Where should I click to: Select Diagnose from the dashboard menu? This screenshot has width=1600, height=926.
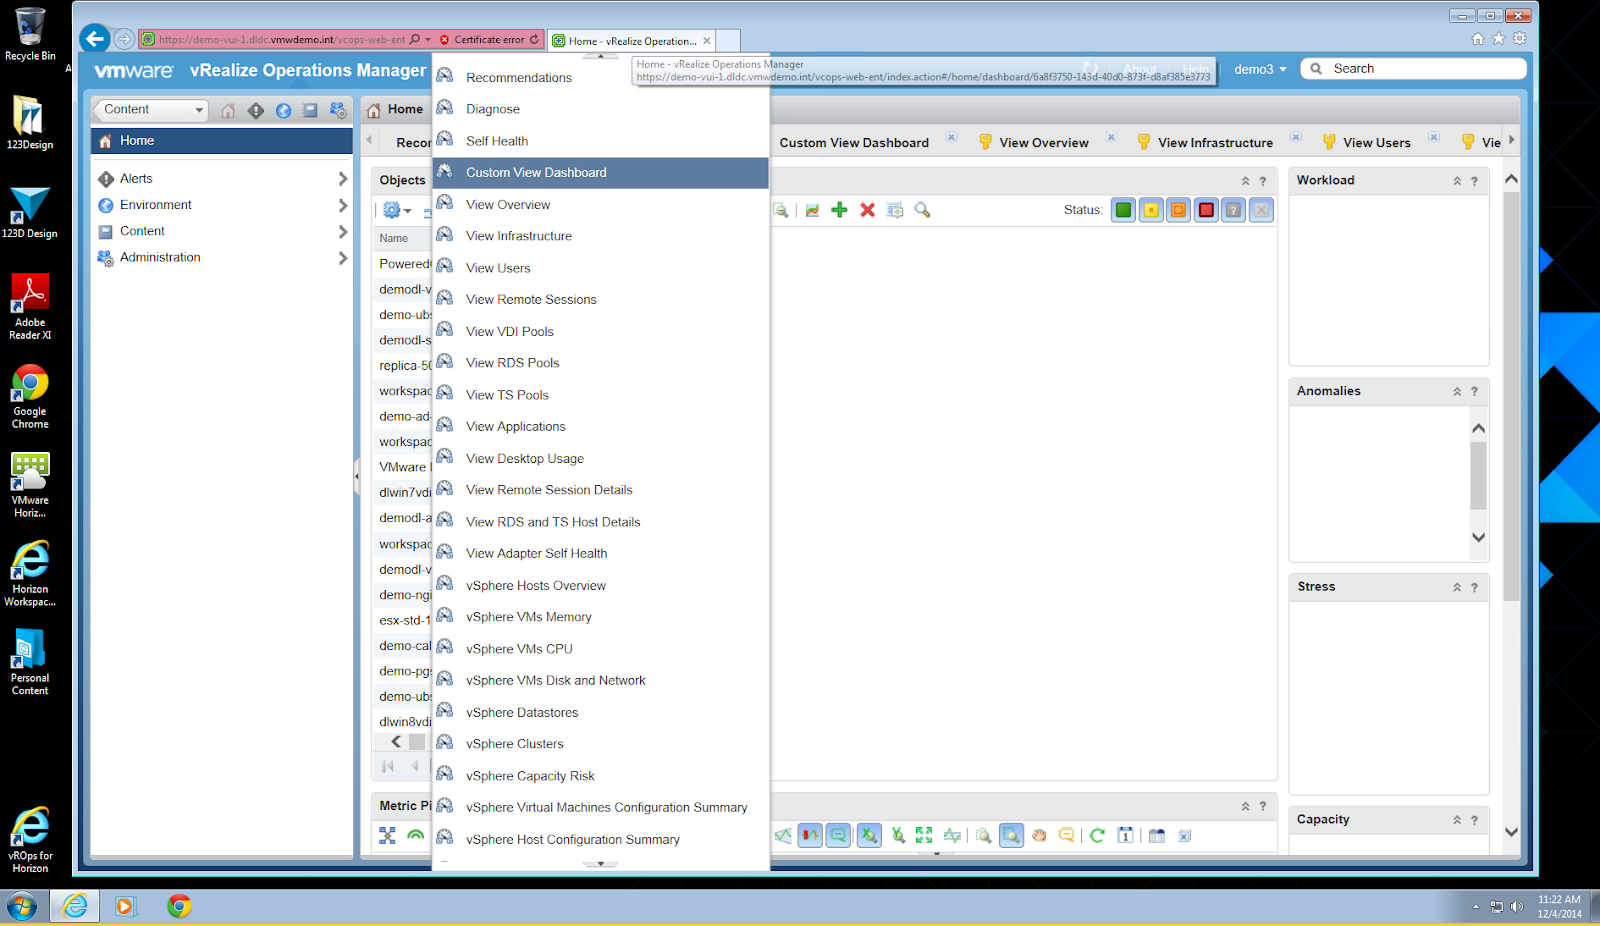pos(600,109)
